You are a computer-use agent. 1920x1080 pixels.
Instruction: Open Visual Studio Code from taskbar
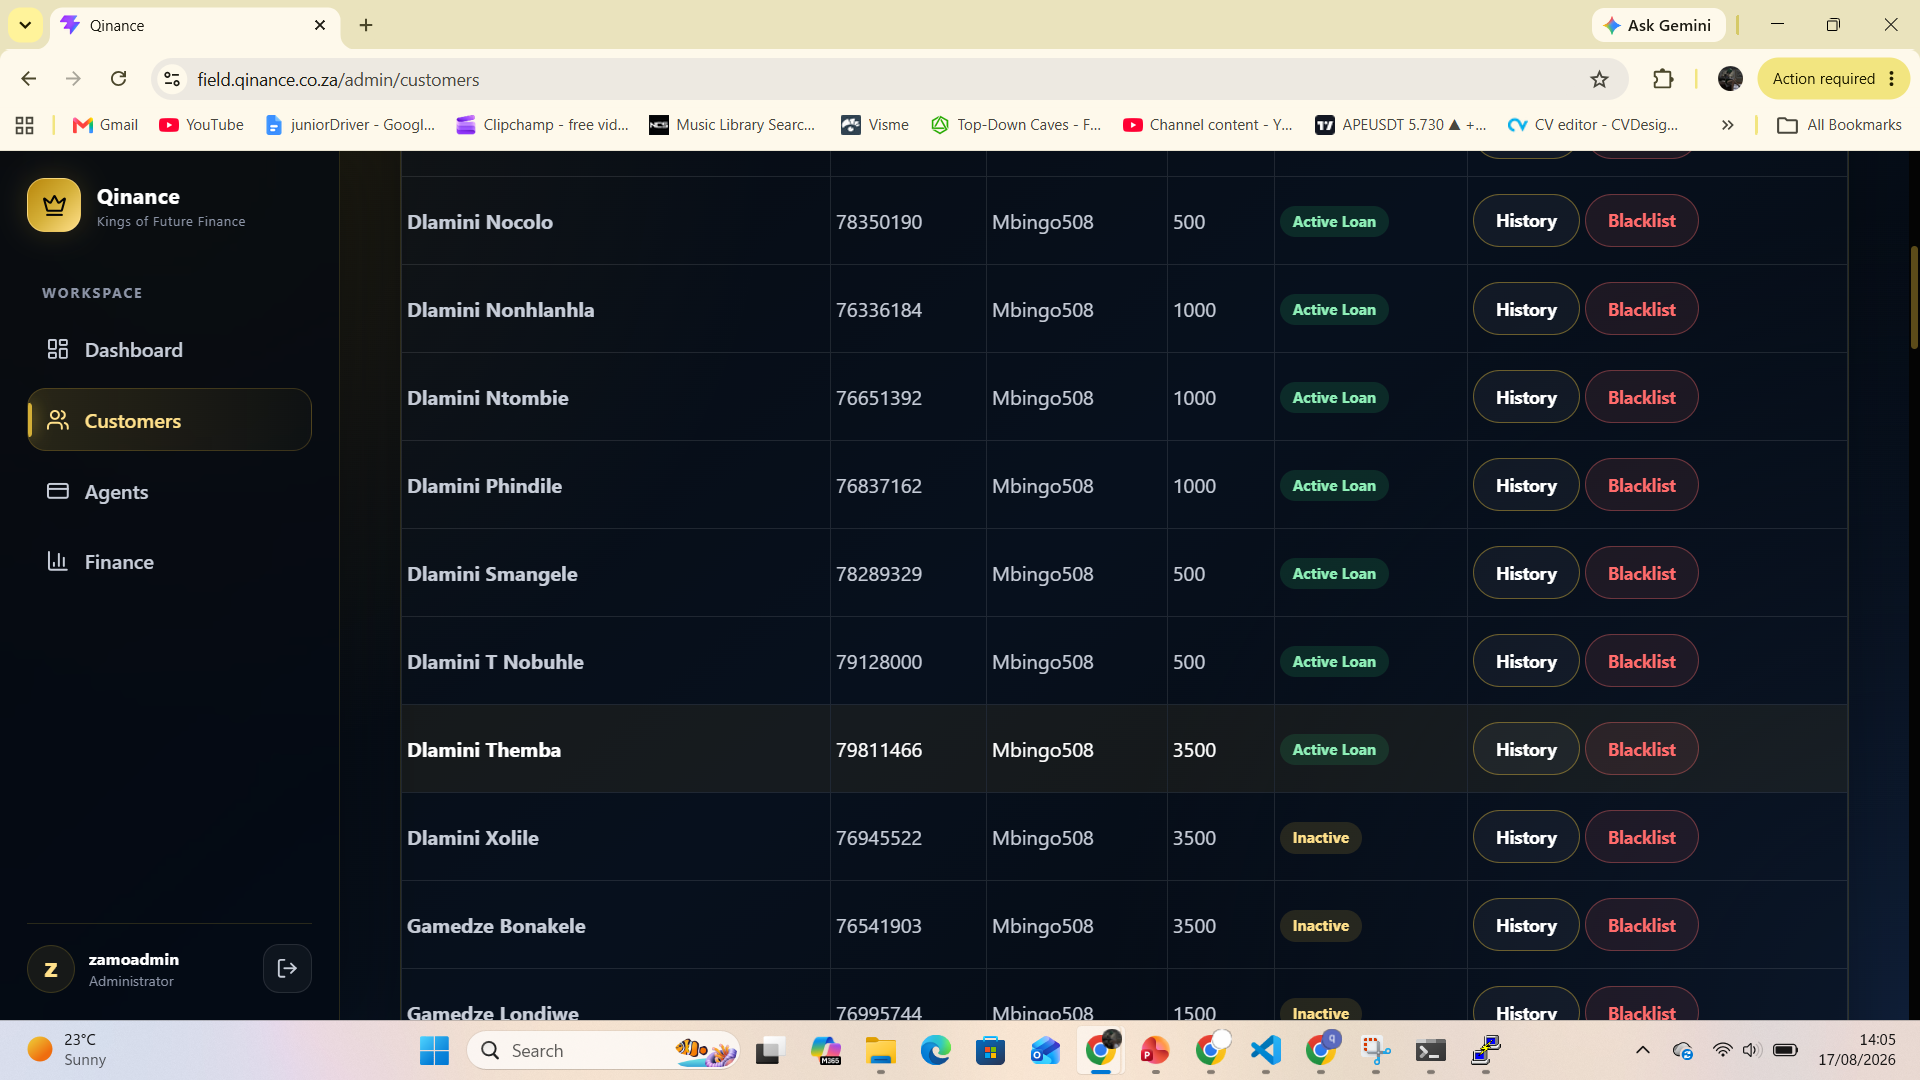point(1265,1050)
